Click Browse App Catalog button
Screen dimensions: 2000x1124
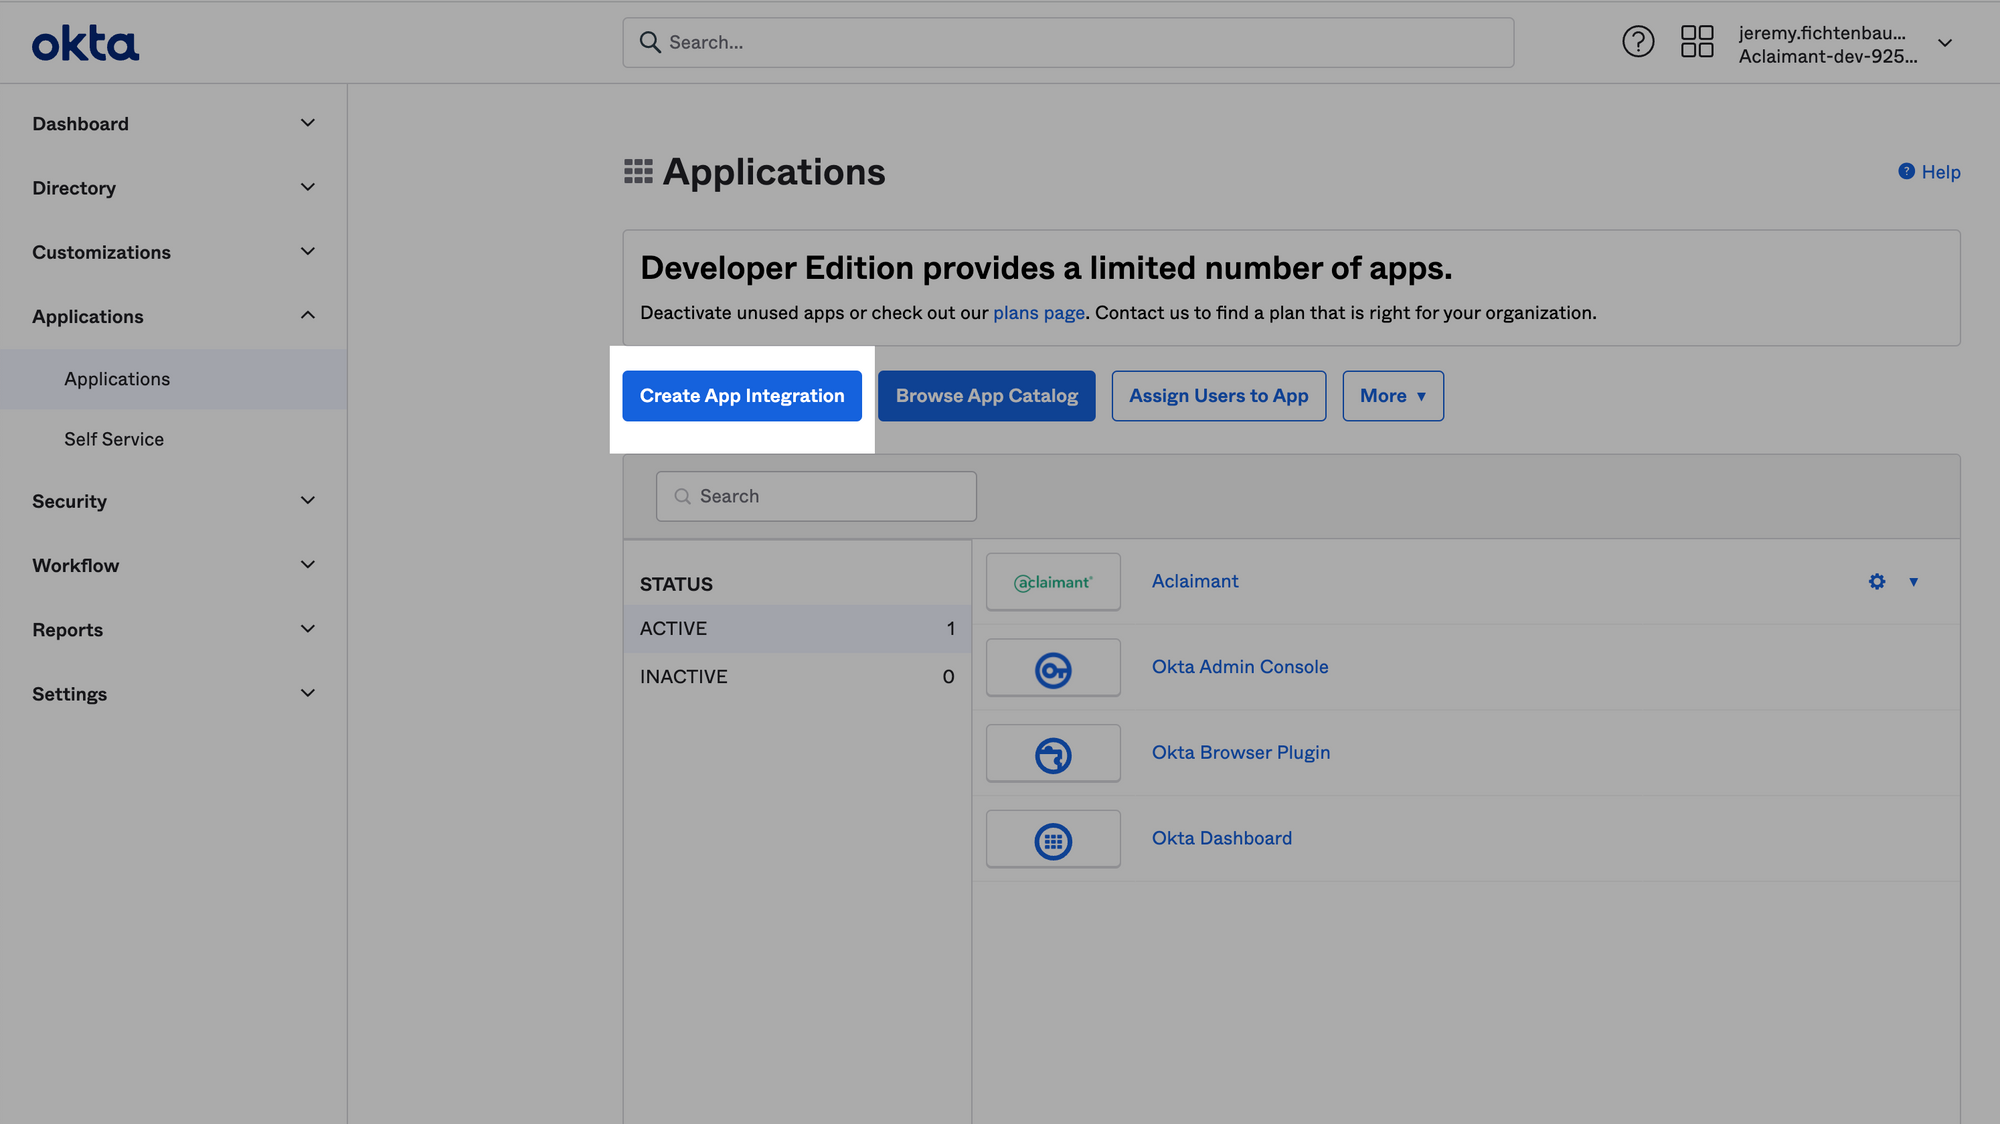click(x=987, y=396)
